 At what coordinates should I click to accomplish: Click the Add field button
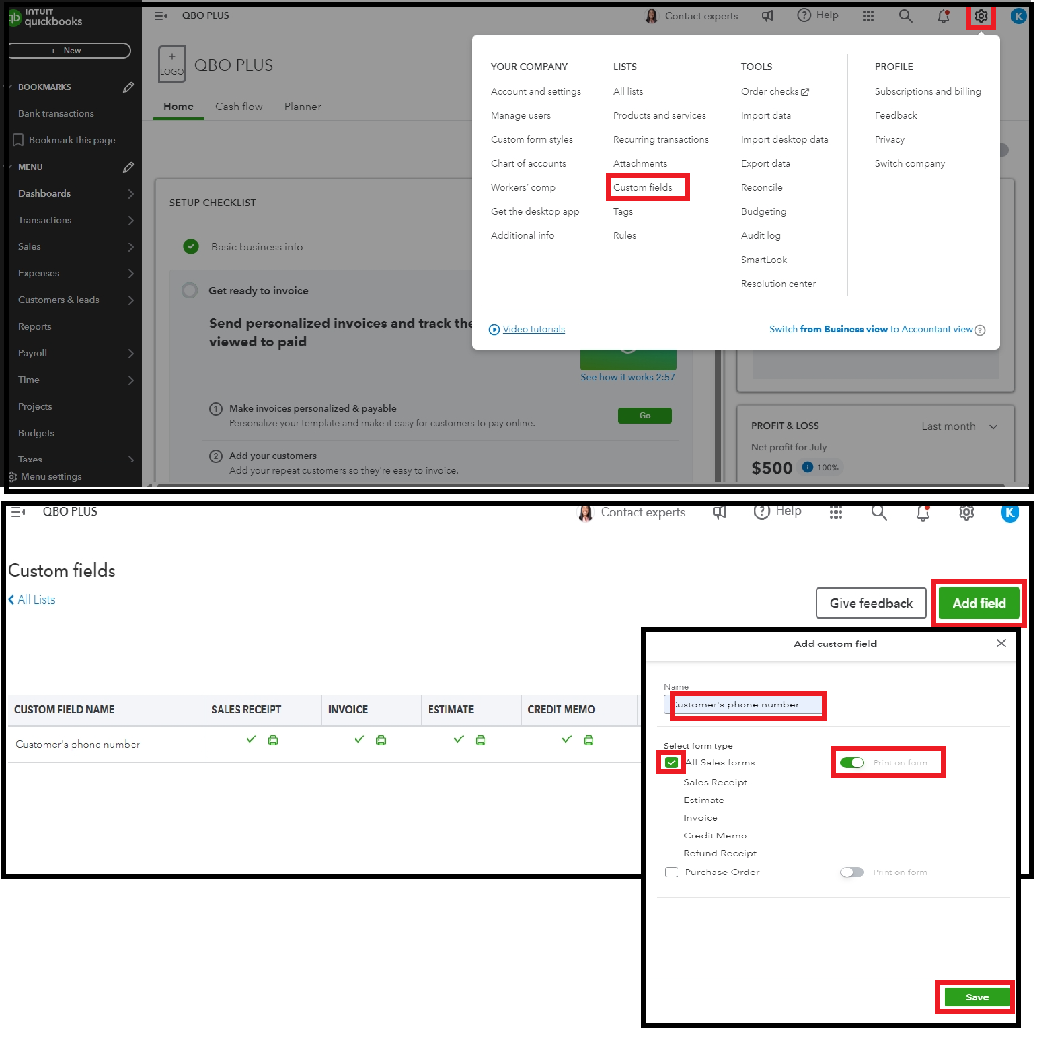977,603
